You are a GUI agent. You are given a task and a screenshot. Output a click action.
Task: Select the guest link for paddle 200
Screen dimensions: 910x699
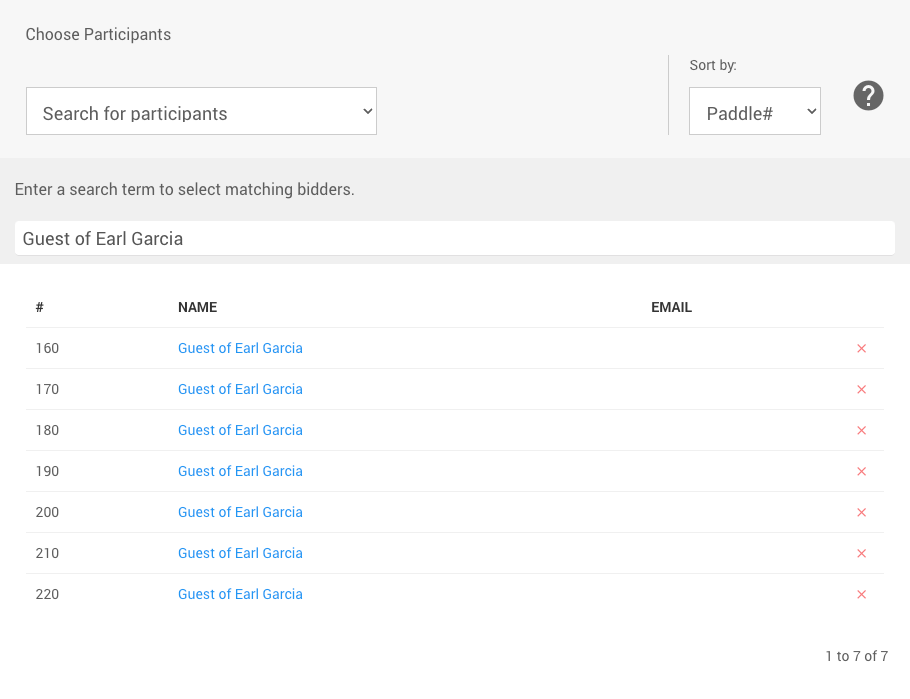pos(240,512)
